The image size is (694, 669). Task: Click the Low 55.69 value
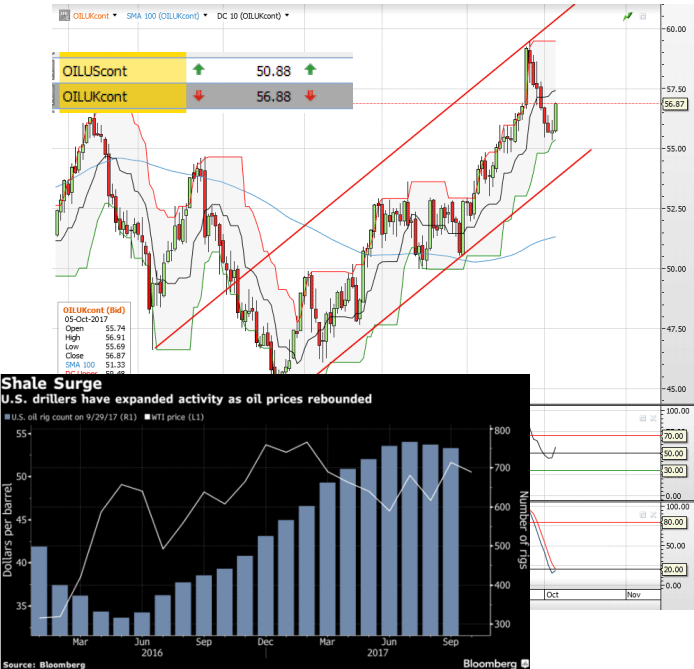click(115, 346)
